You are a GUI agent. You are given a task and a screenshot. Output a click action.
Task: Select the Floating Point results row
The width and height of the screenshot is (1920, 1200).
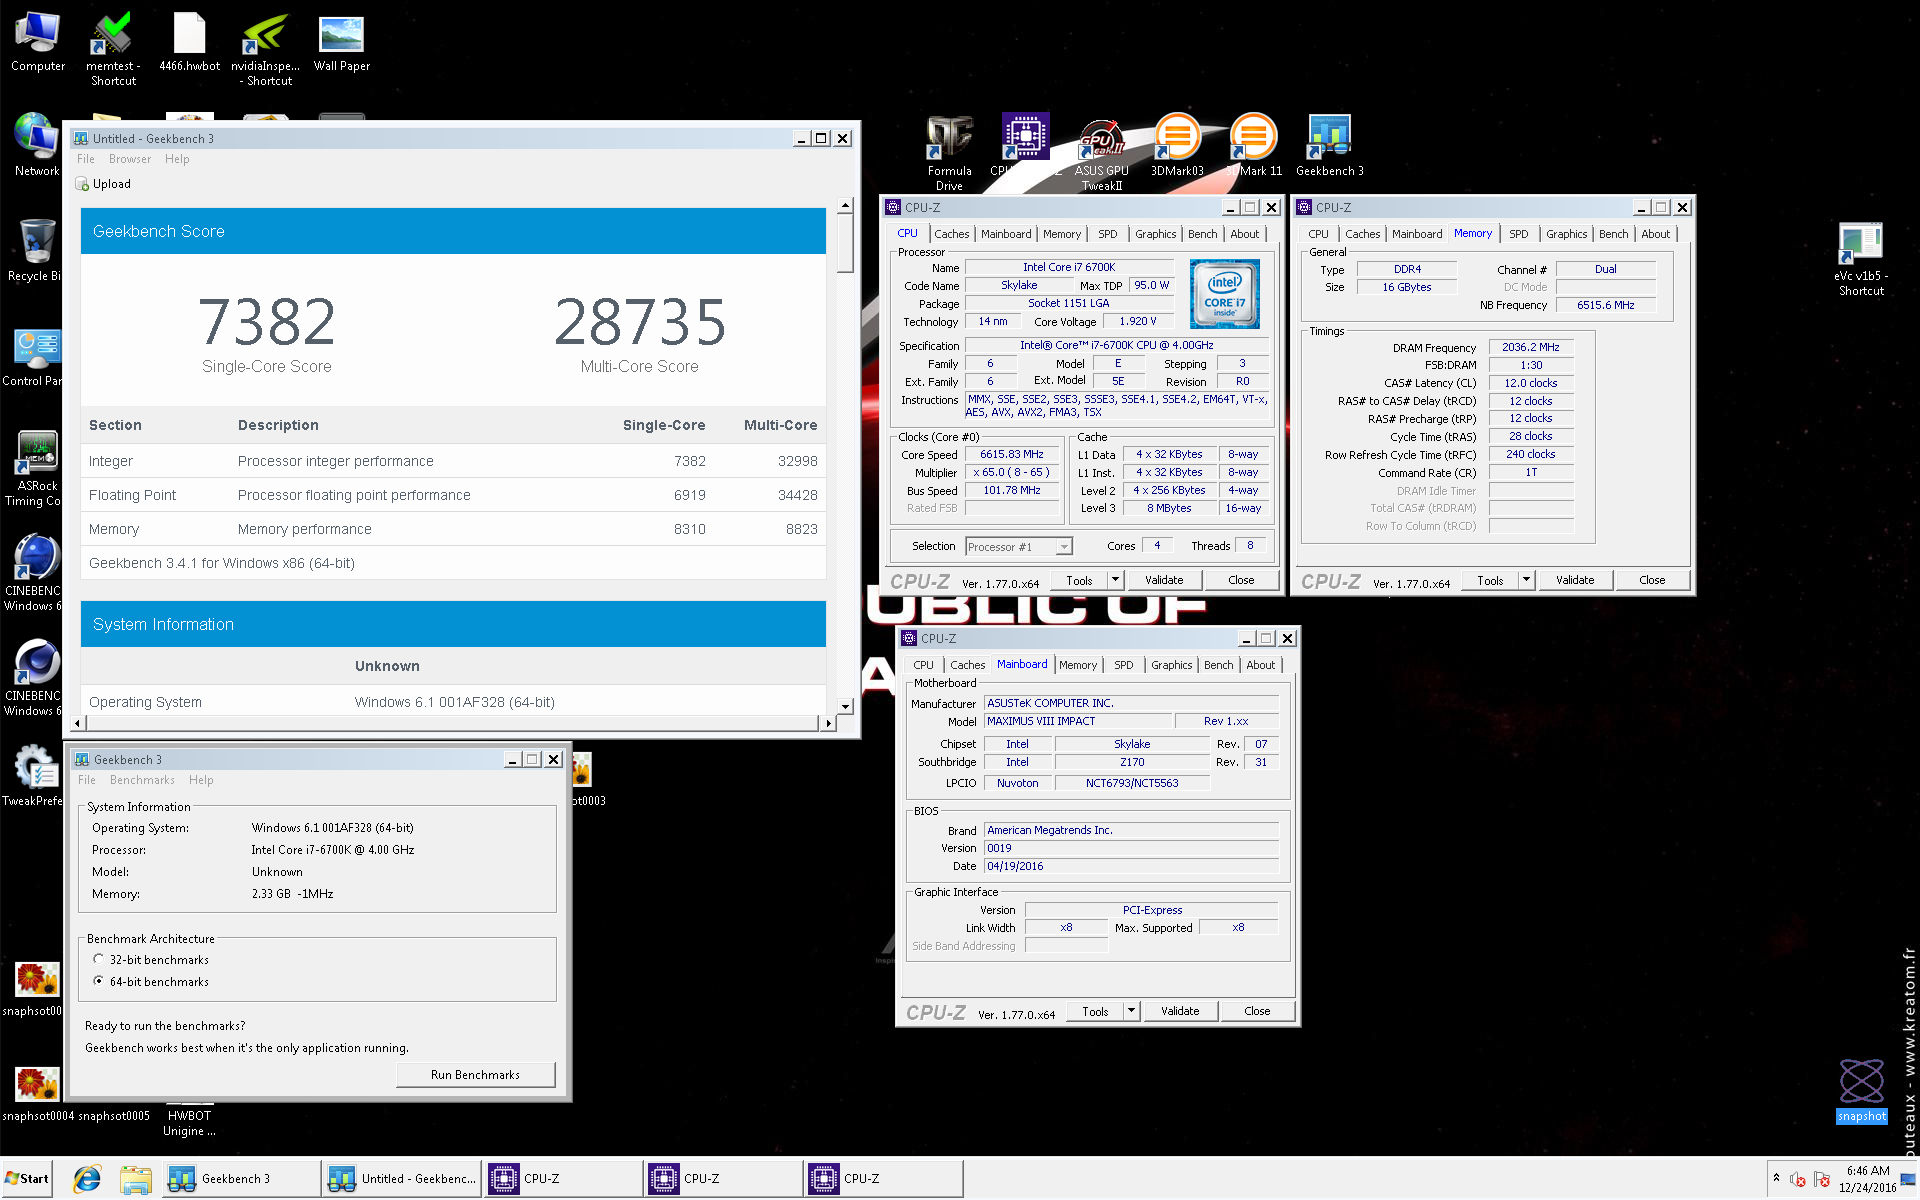click(x=453, y=495)
